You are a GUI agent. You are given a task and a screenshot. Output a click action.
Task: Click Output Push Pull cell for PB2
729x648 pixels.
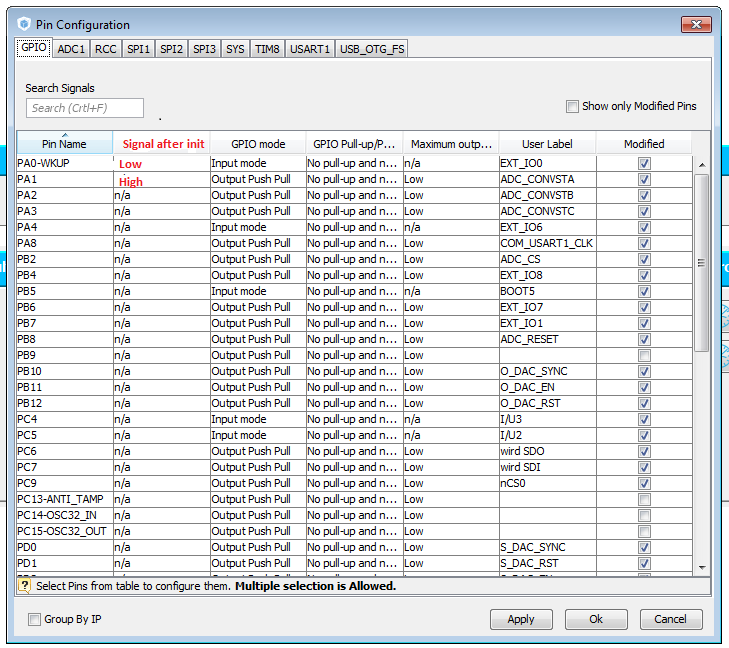258,259
